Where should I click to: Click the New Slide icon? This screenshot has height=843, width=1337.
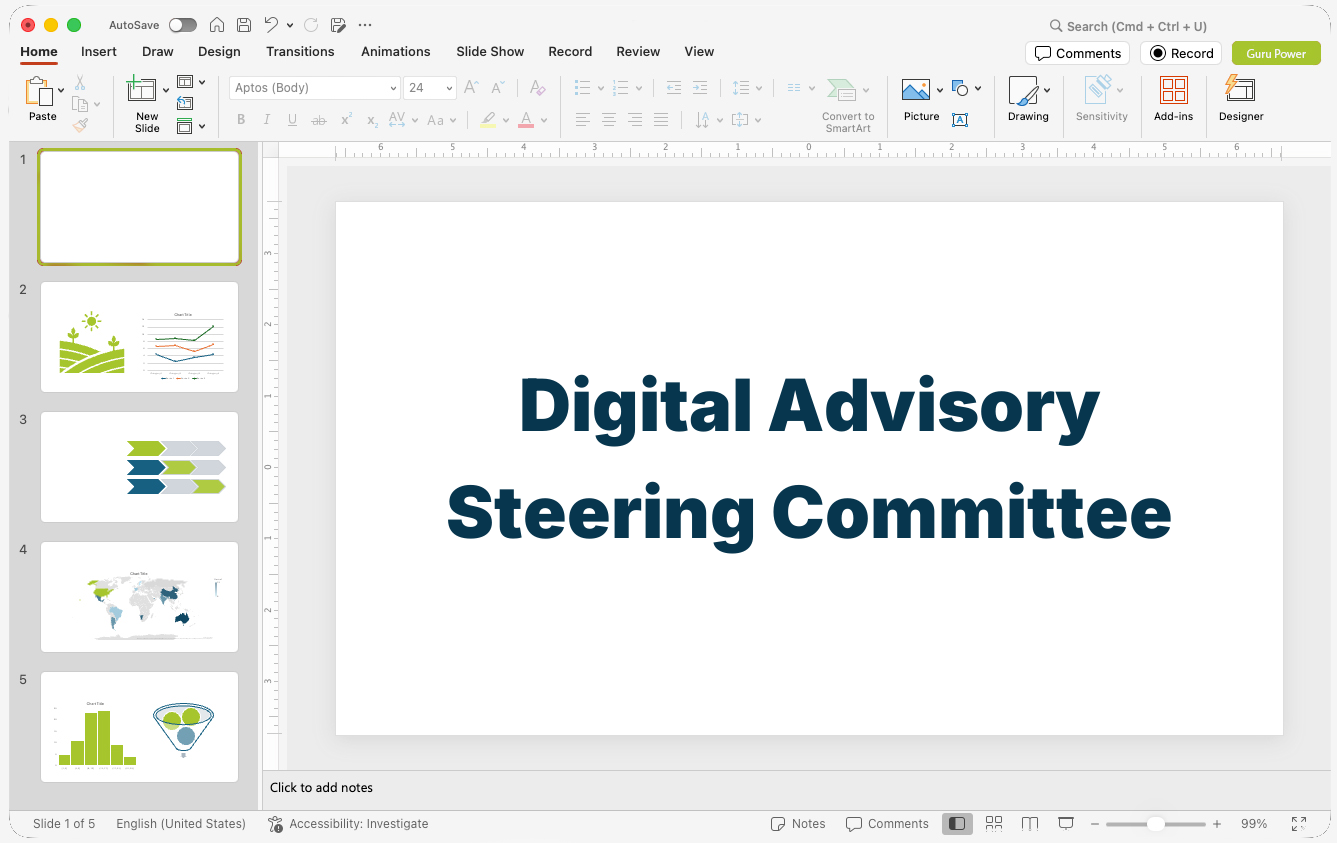[141, 89]
